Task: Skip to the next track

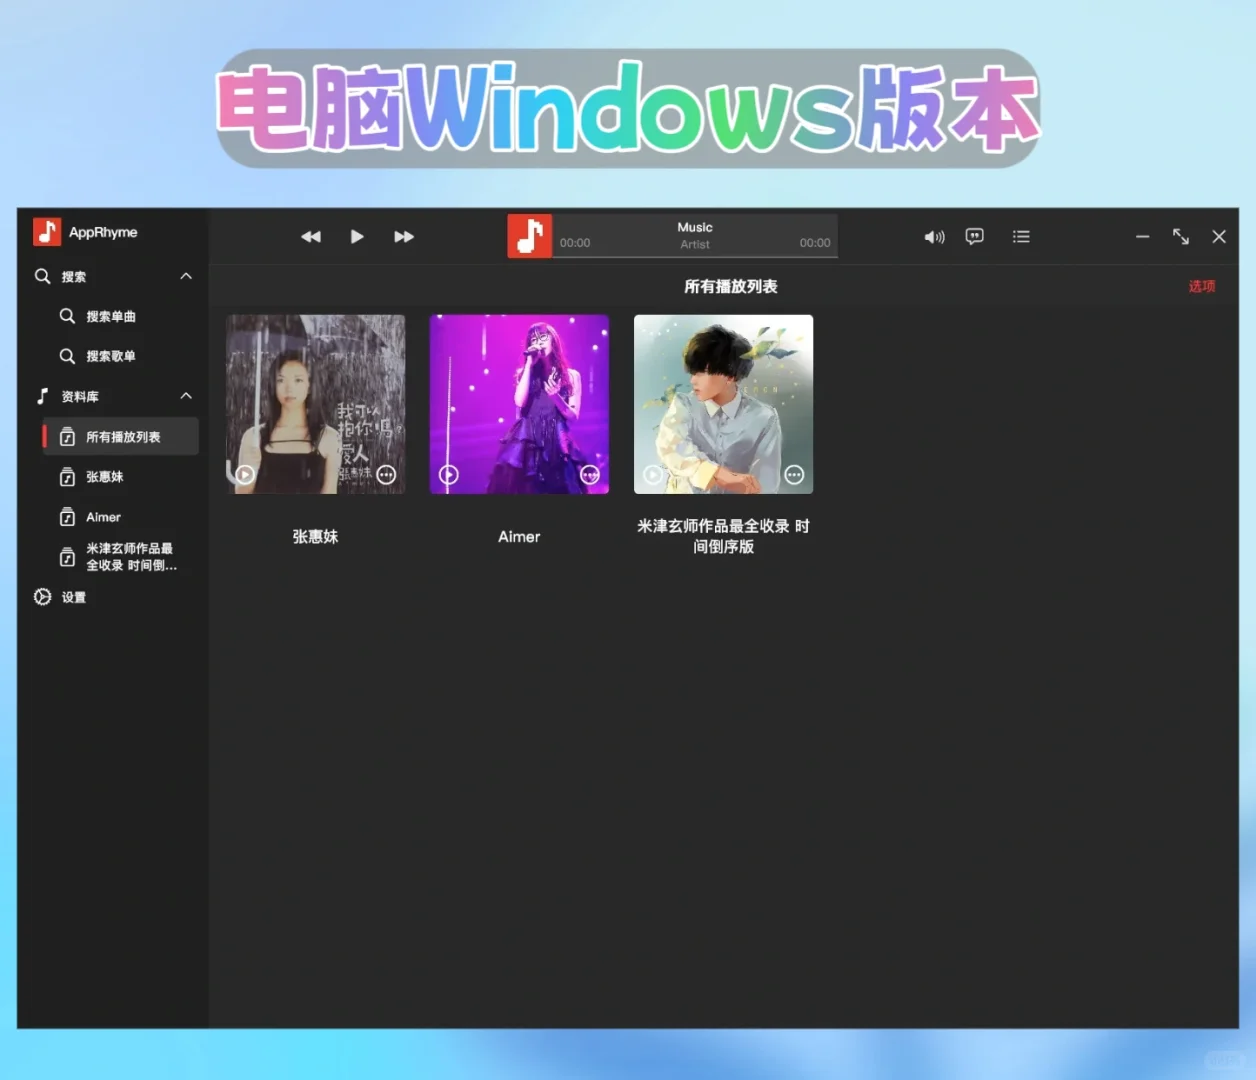Action: click(404, 236)
